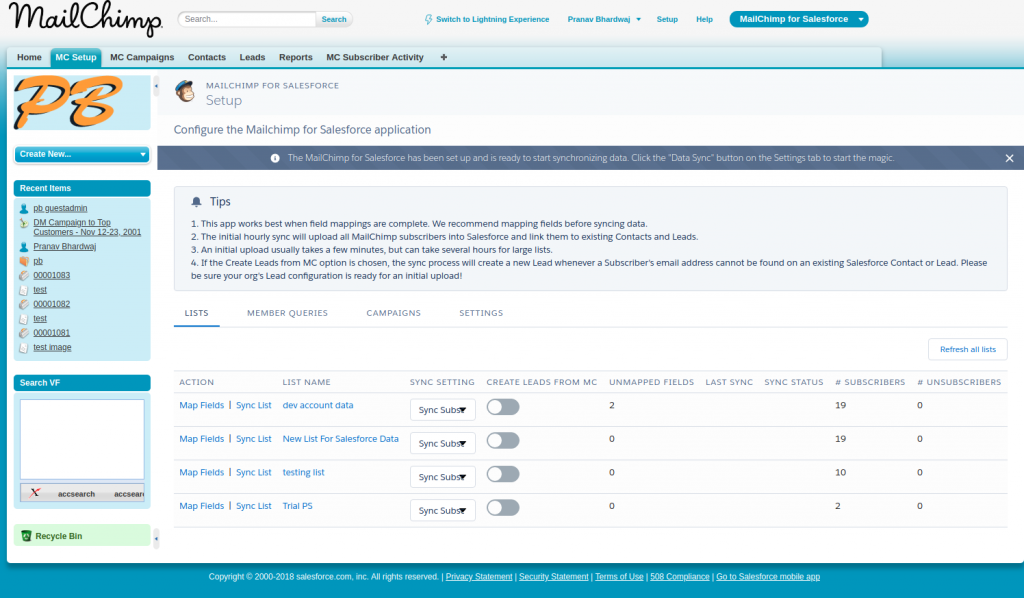Click in the header Search field
1024x598 pixels.
[247, 20]
